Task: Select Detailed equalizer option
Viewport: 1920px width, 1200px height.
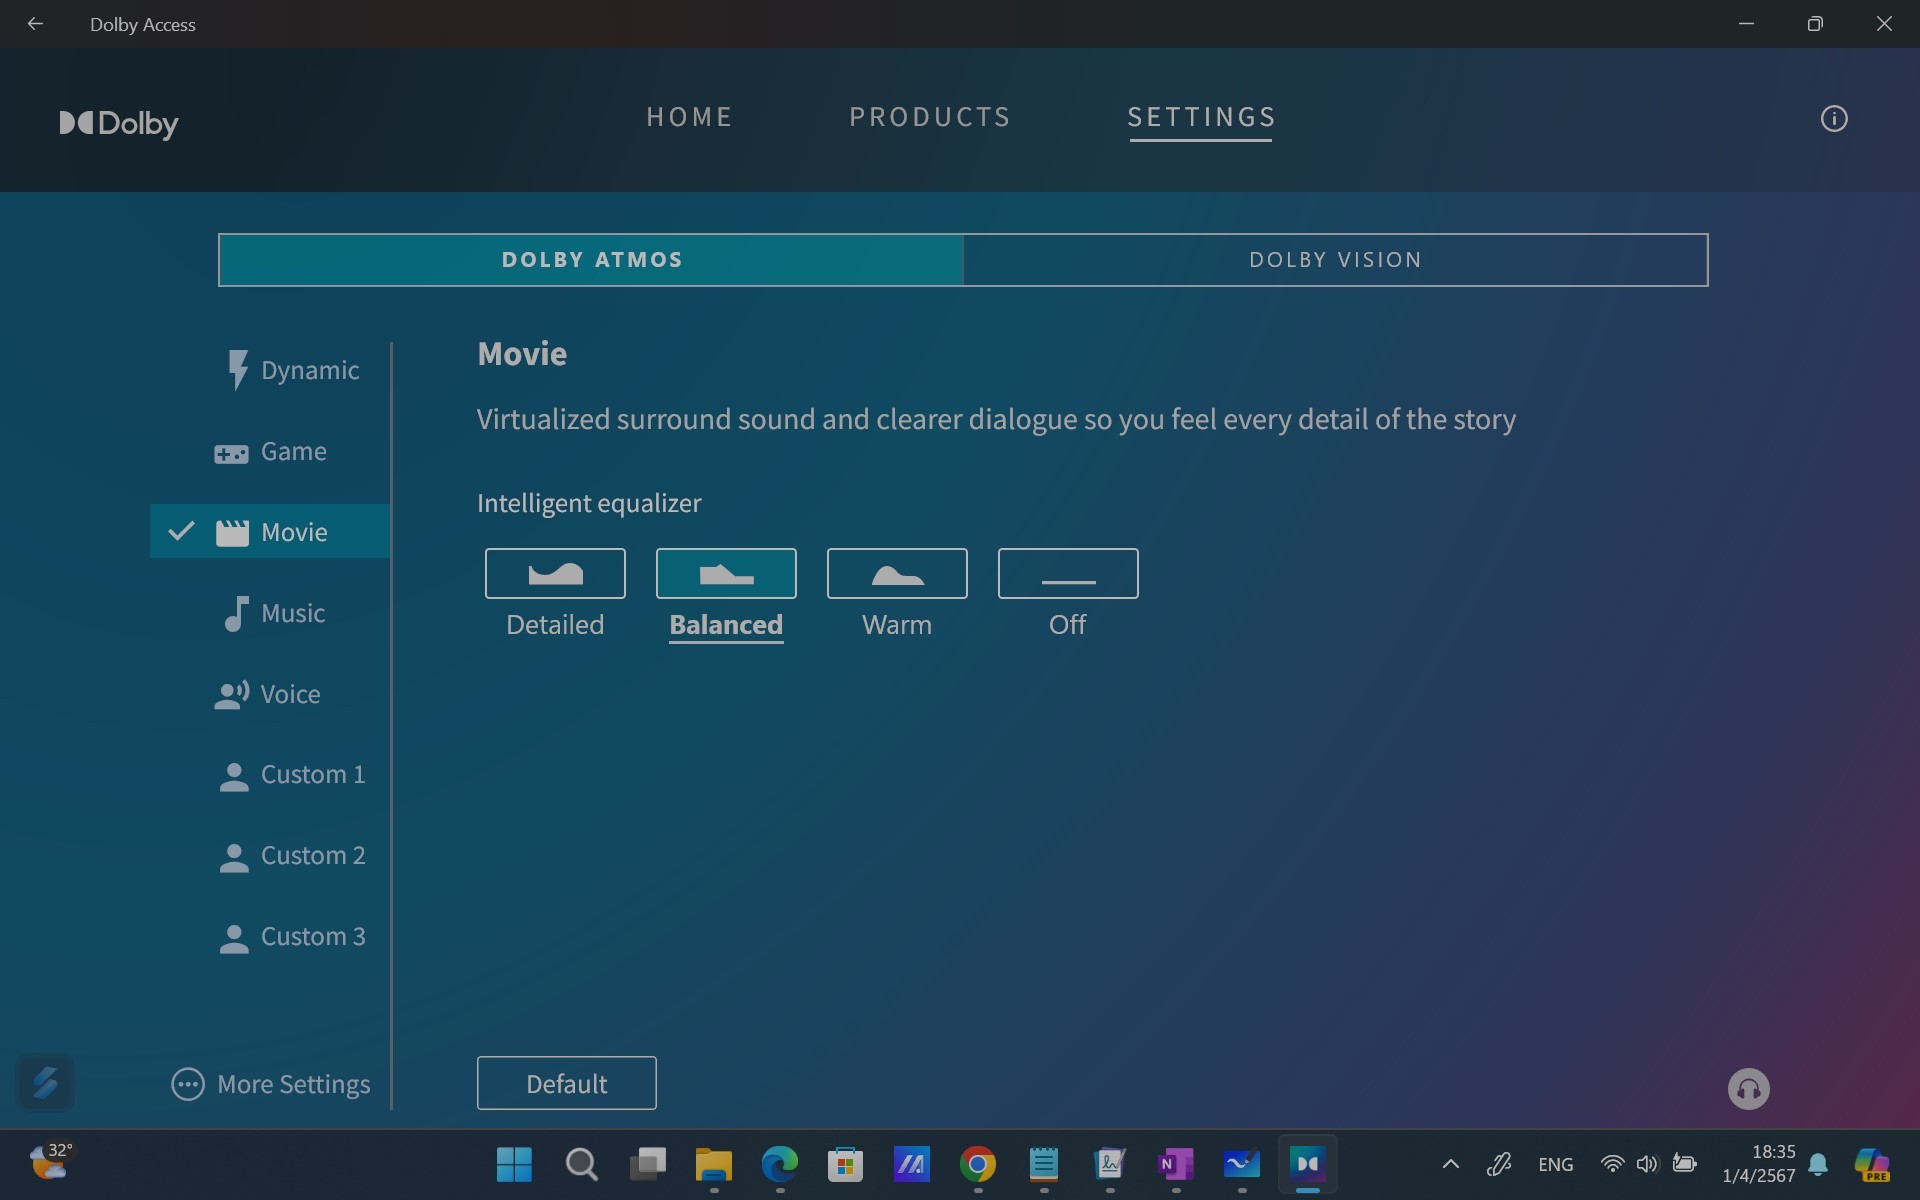Action: pos(555,574)
